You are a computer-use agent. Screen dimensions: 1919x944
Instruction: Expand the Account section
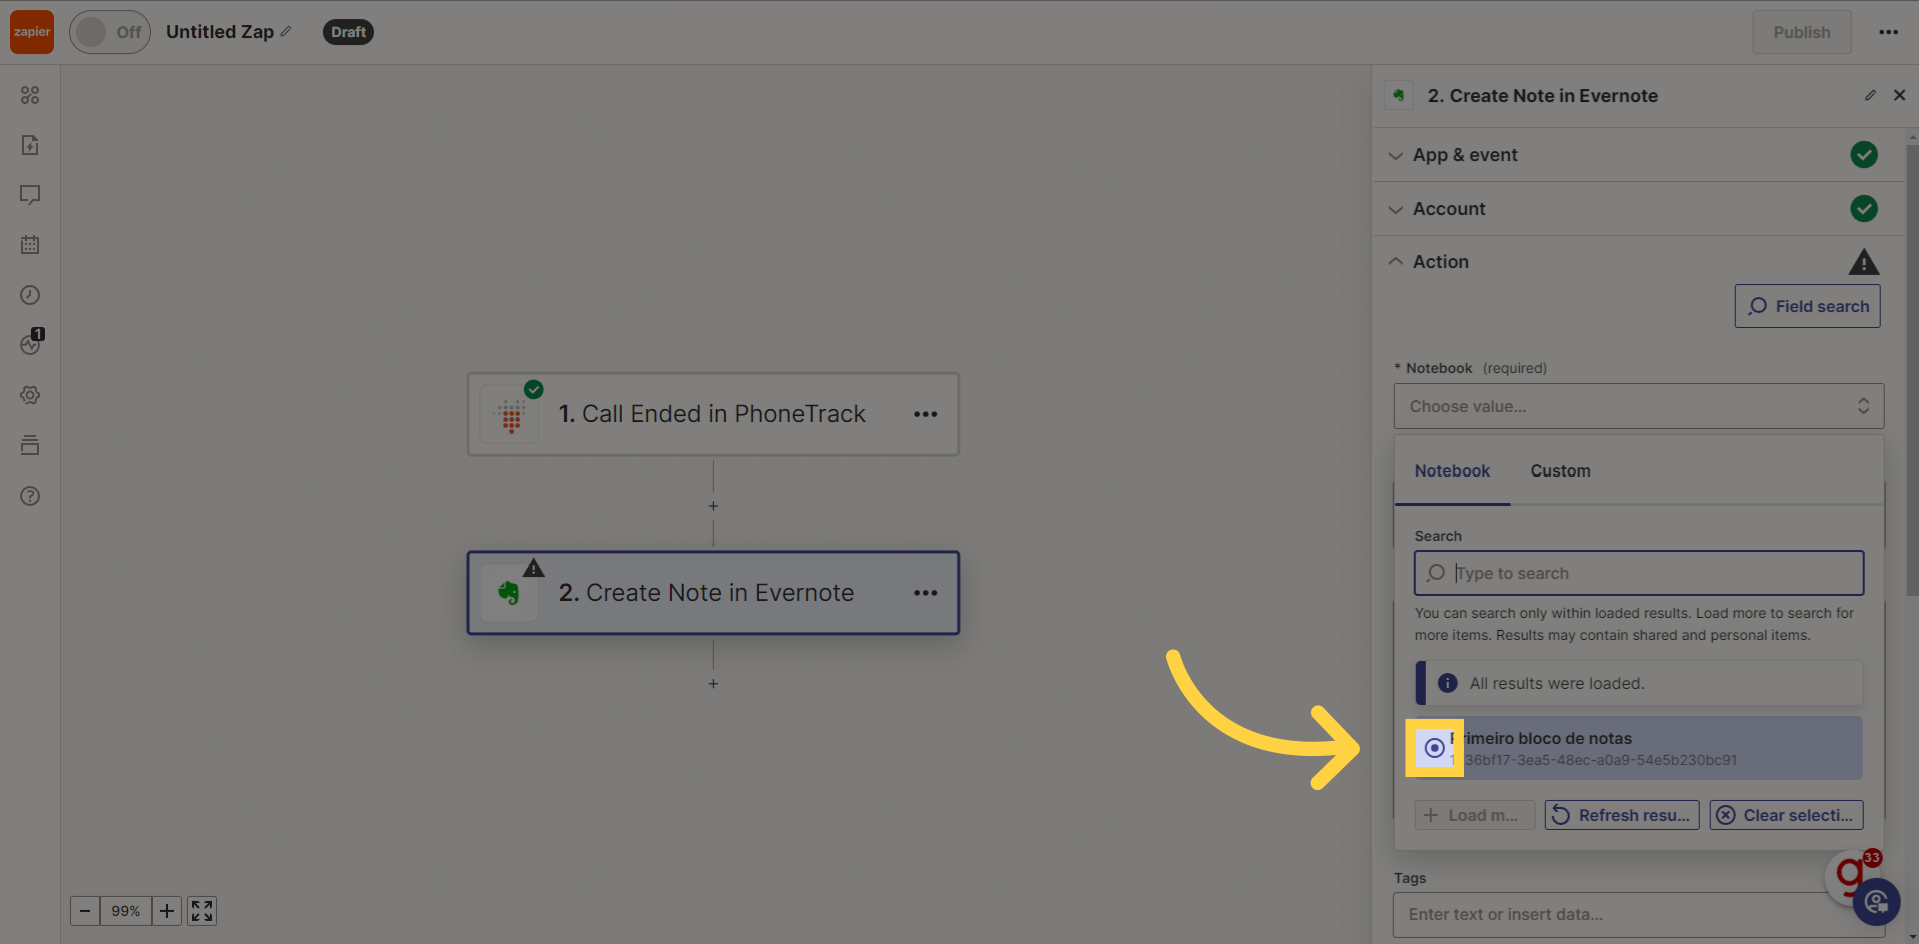point(1636,209)
